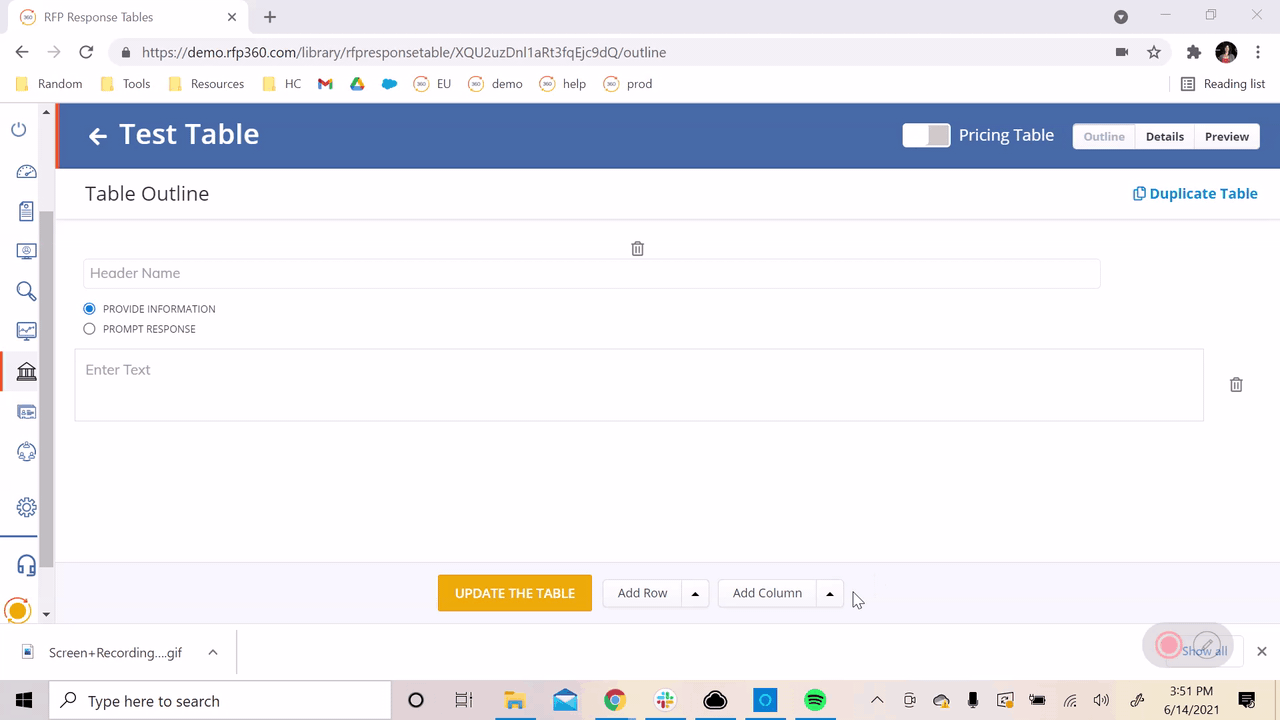Viewport: 1280px width, 720px height.
Task: Open the Add Row dropdown arrow
Action: pyautogui.click(x=695, y=593)
